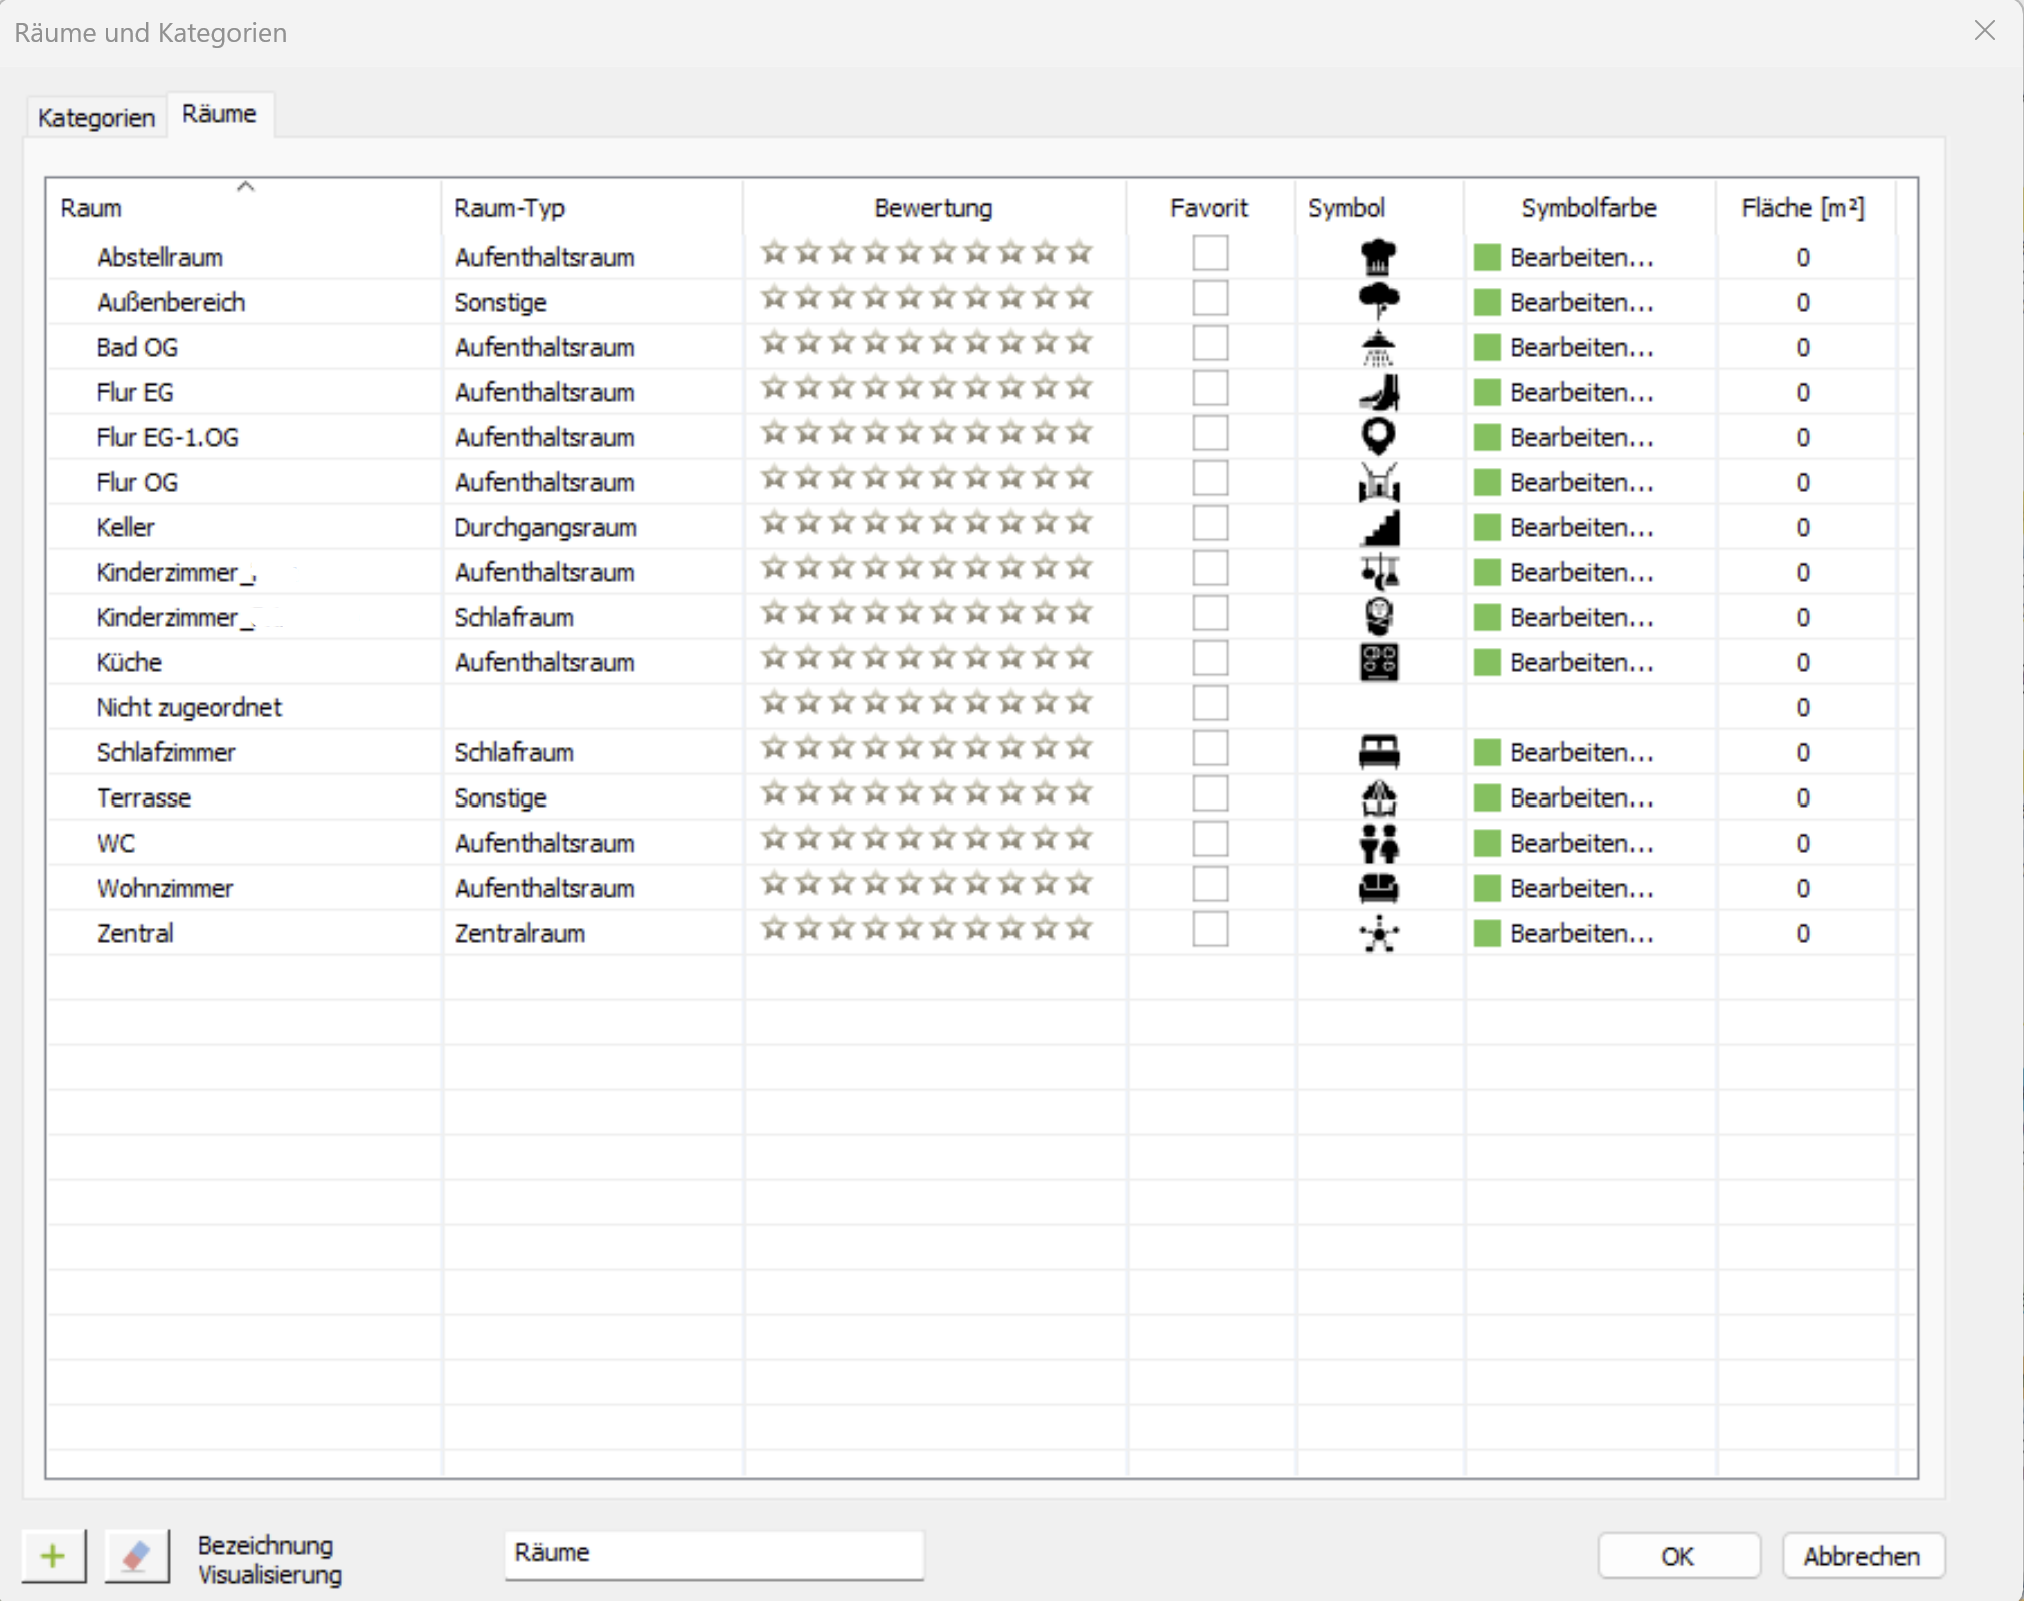The image size is (2025, 1602).
Task: Check the Favorit box for Flur EG
Action: point(1210,388)
